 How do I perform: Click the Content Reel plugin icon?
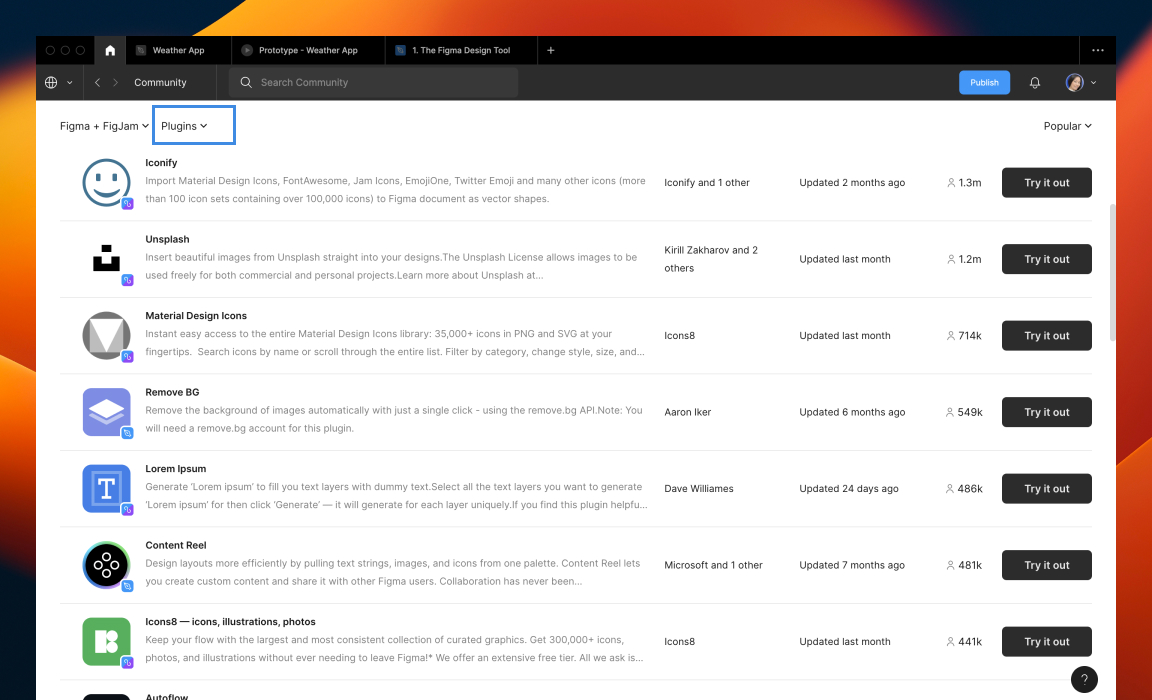[107, 565]
